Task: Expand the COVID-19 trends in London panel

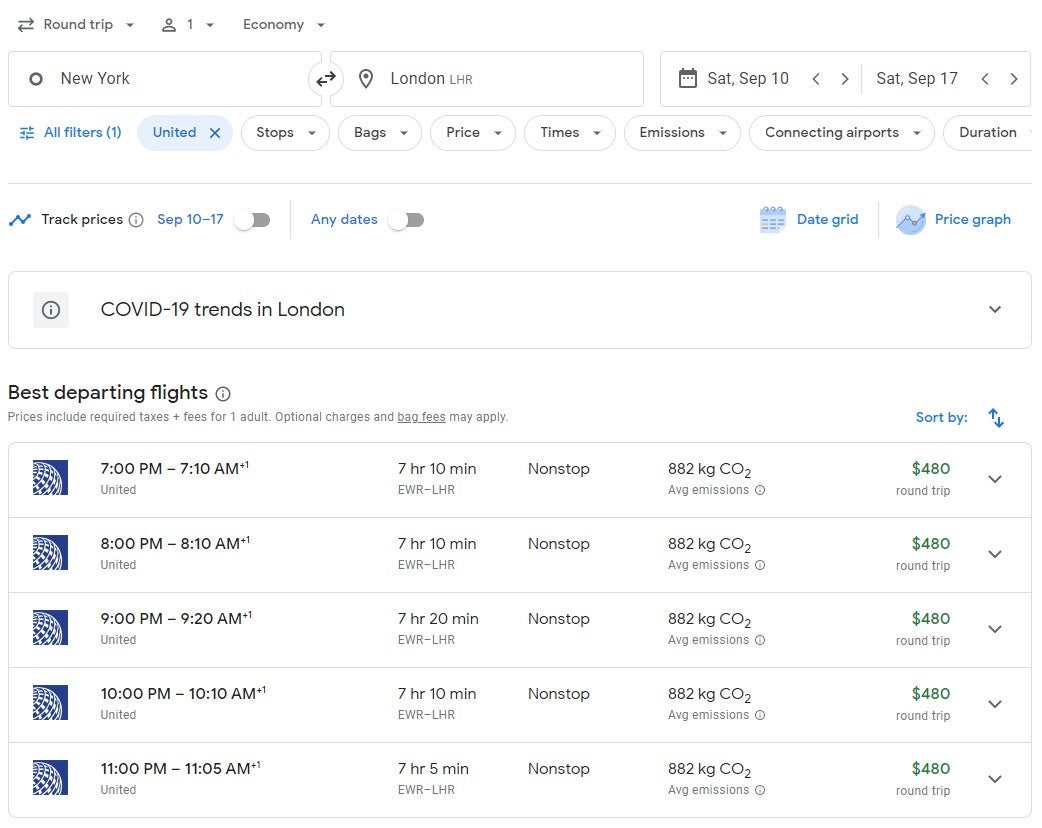Action: tap(994, 310)
